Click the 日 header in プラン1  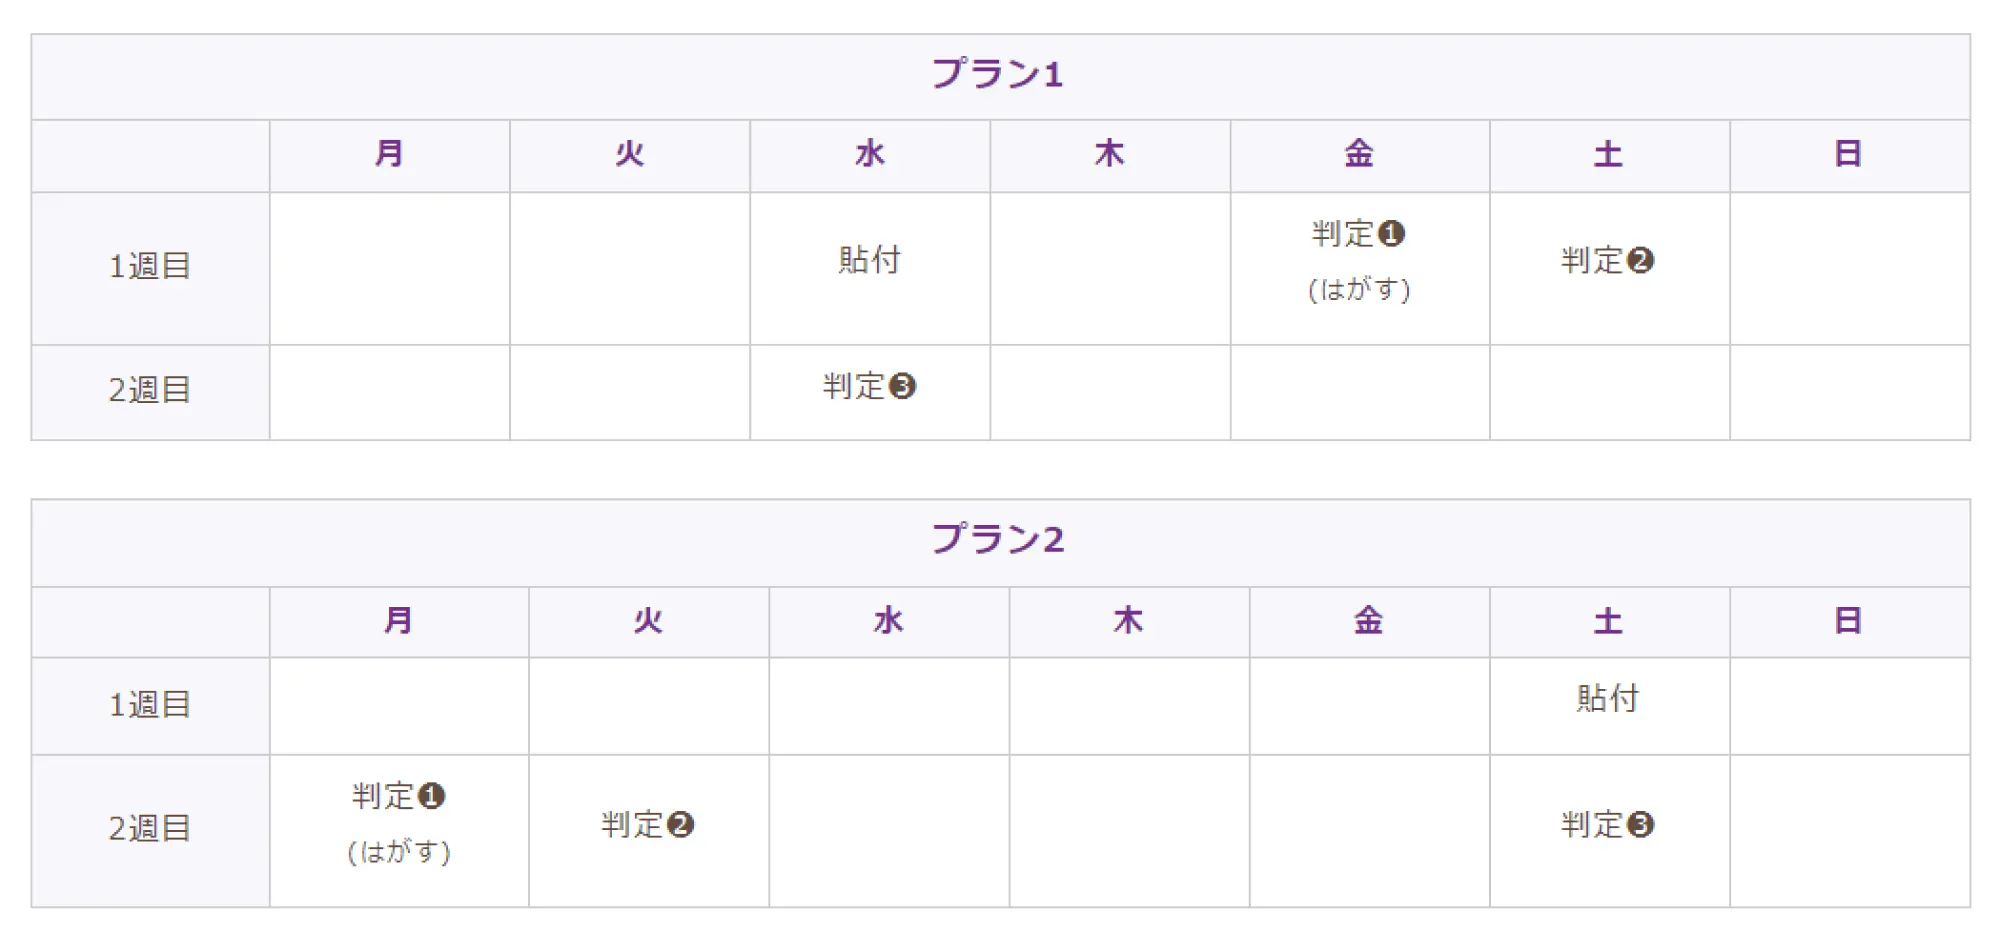1848,154
